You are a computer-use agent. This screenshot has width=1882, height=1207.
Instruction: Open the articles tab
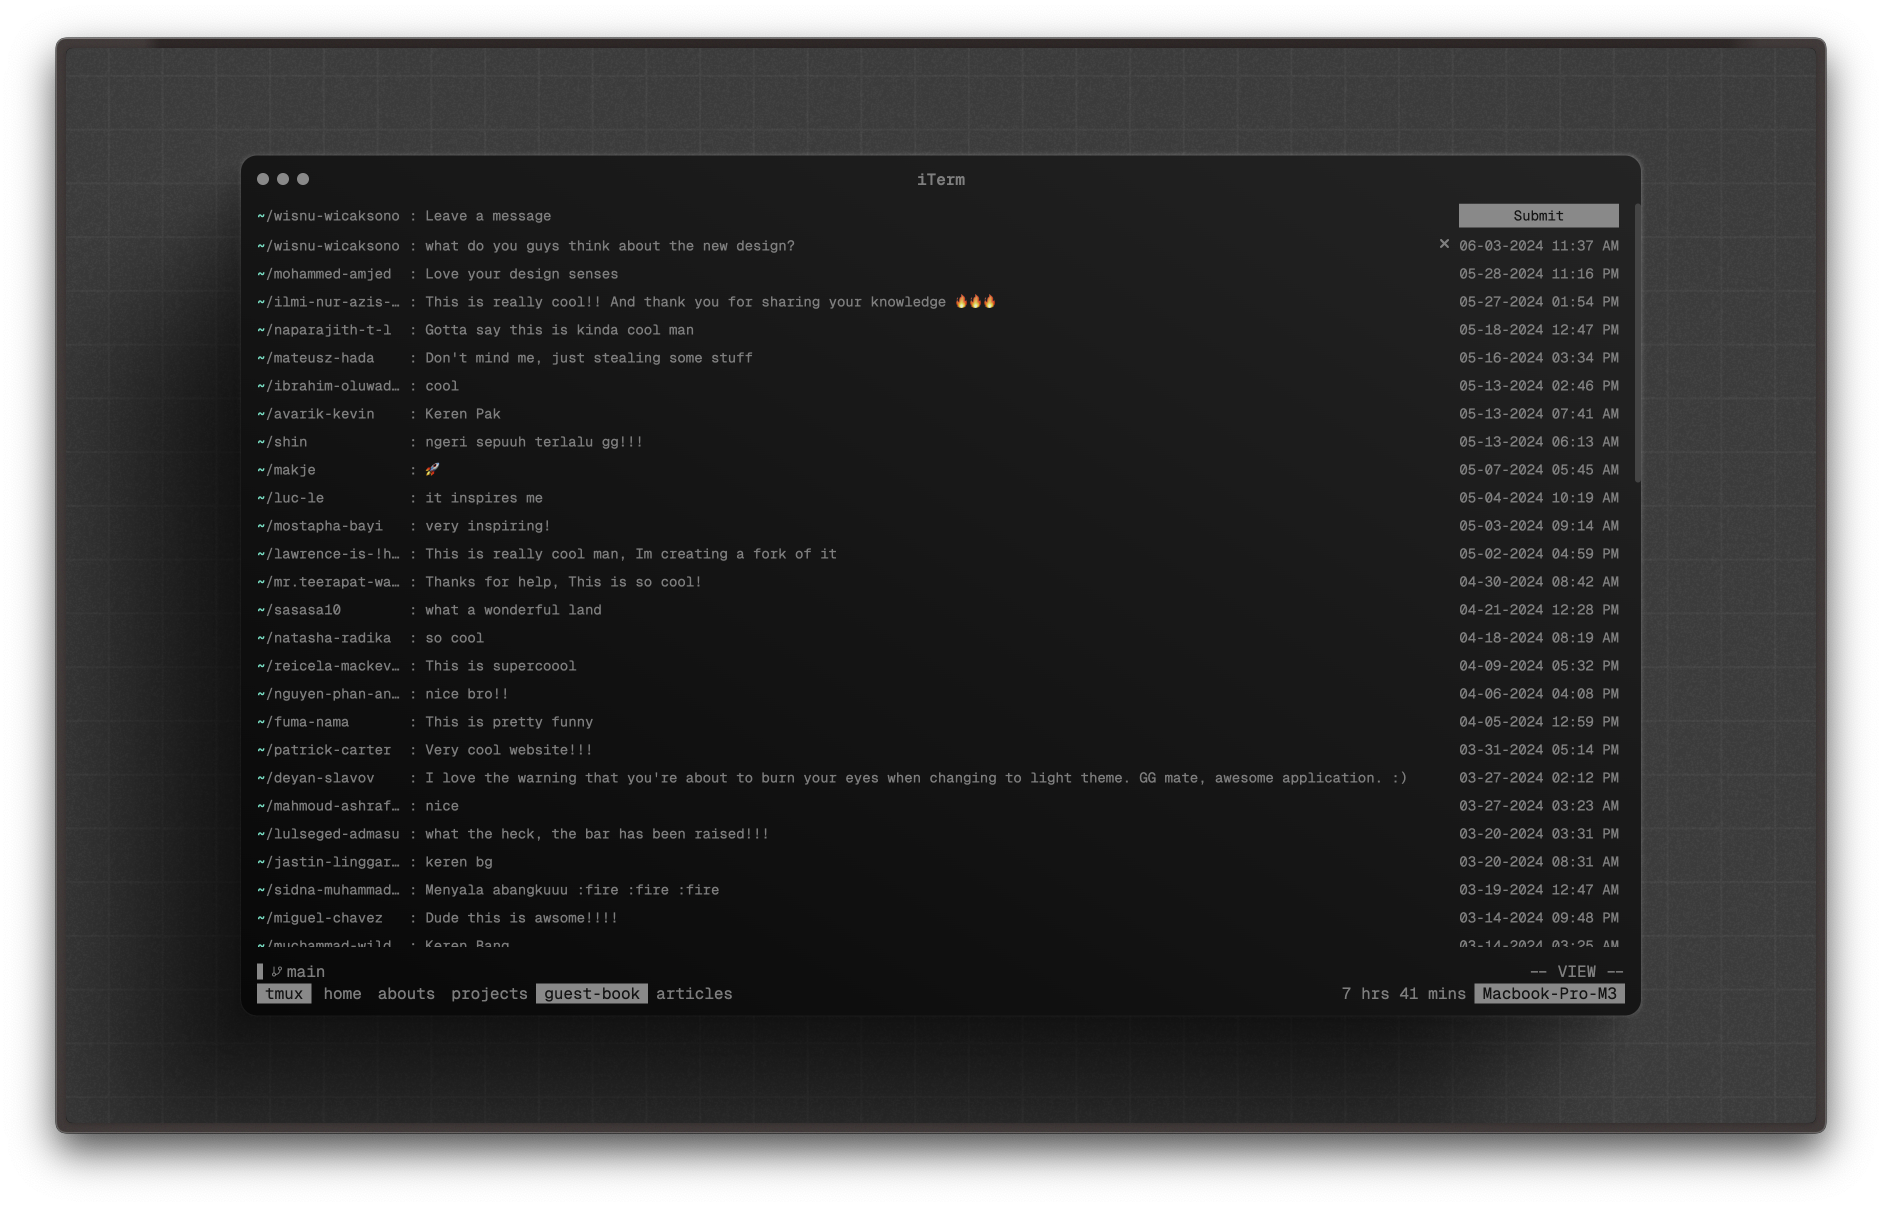694,994
